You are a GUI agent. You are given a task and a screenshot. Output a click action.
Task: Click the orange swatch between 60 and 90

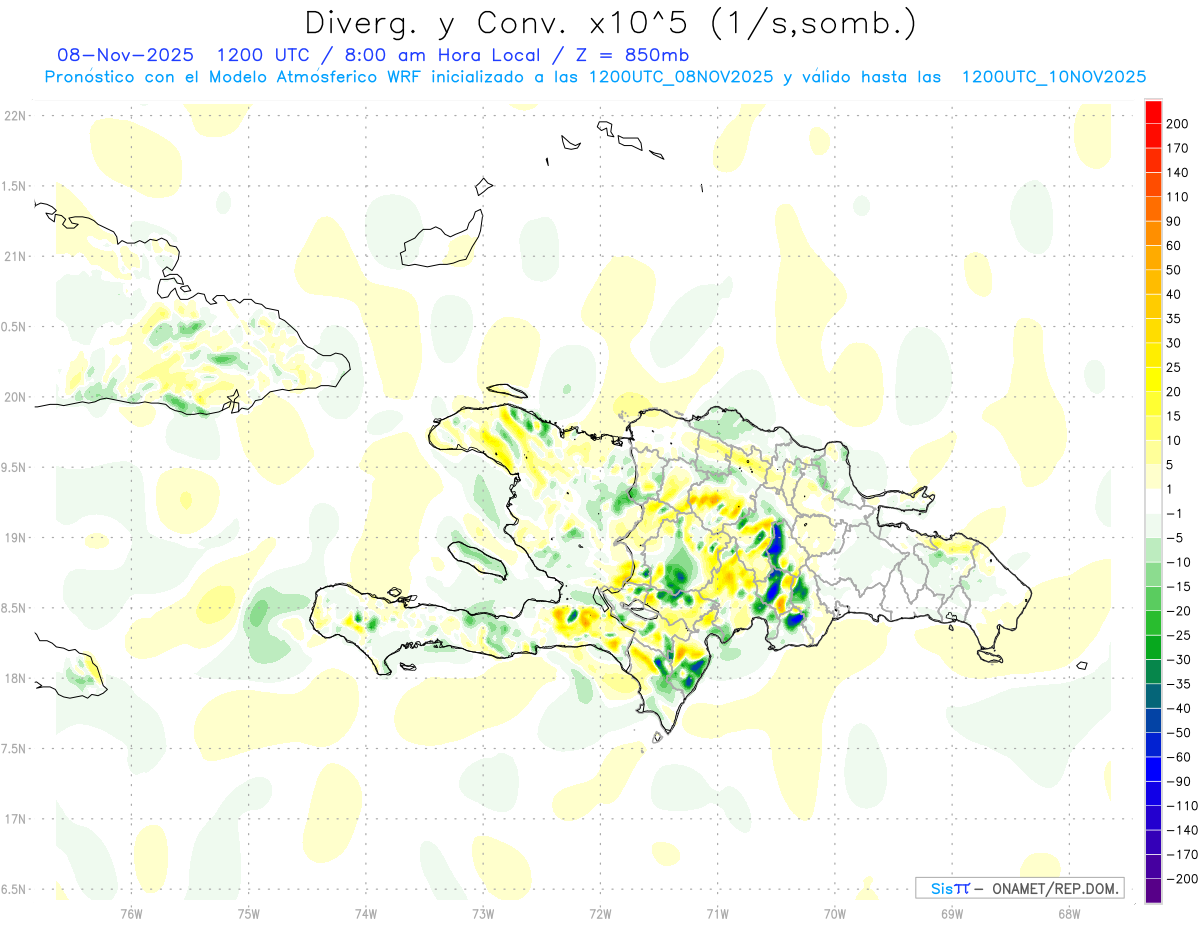tap(1153, 234)
